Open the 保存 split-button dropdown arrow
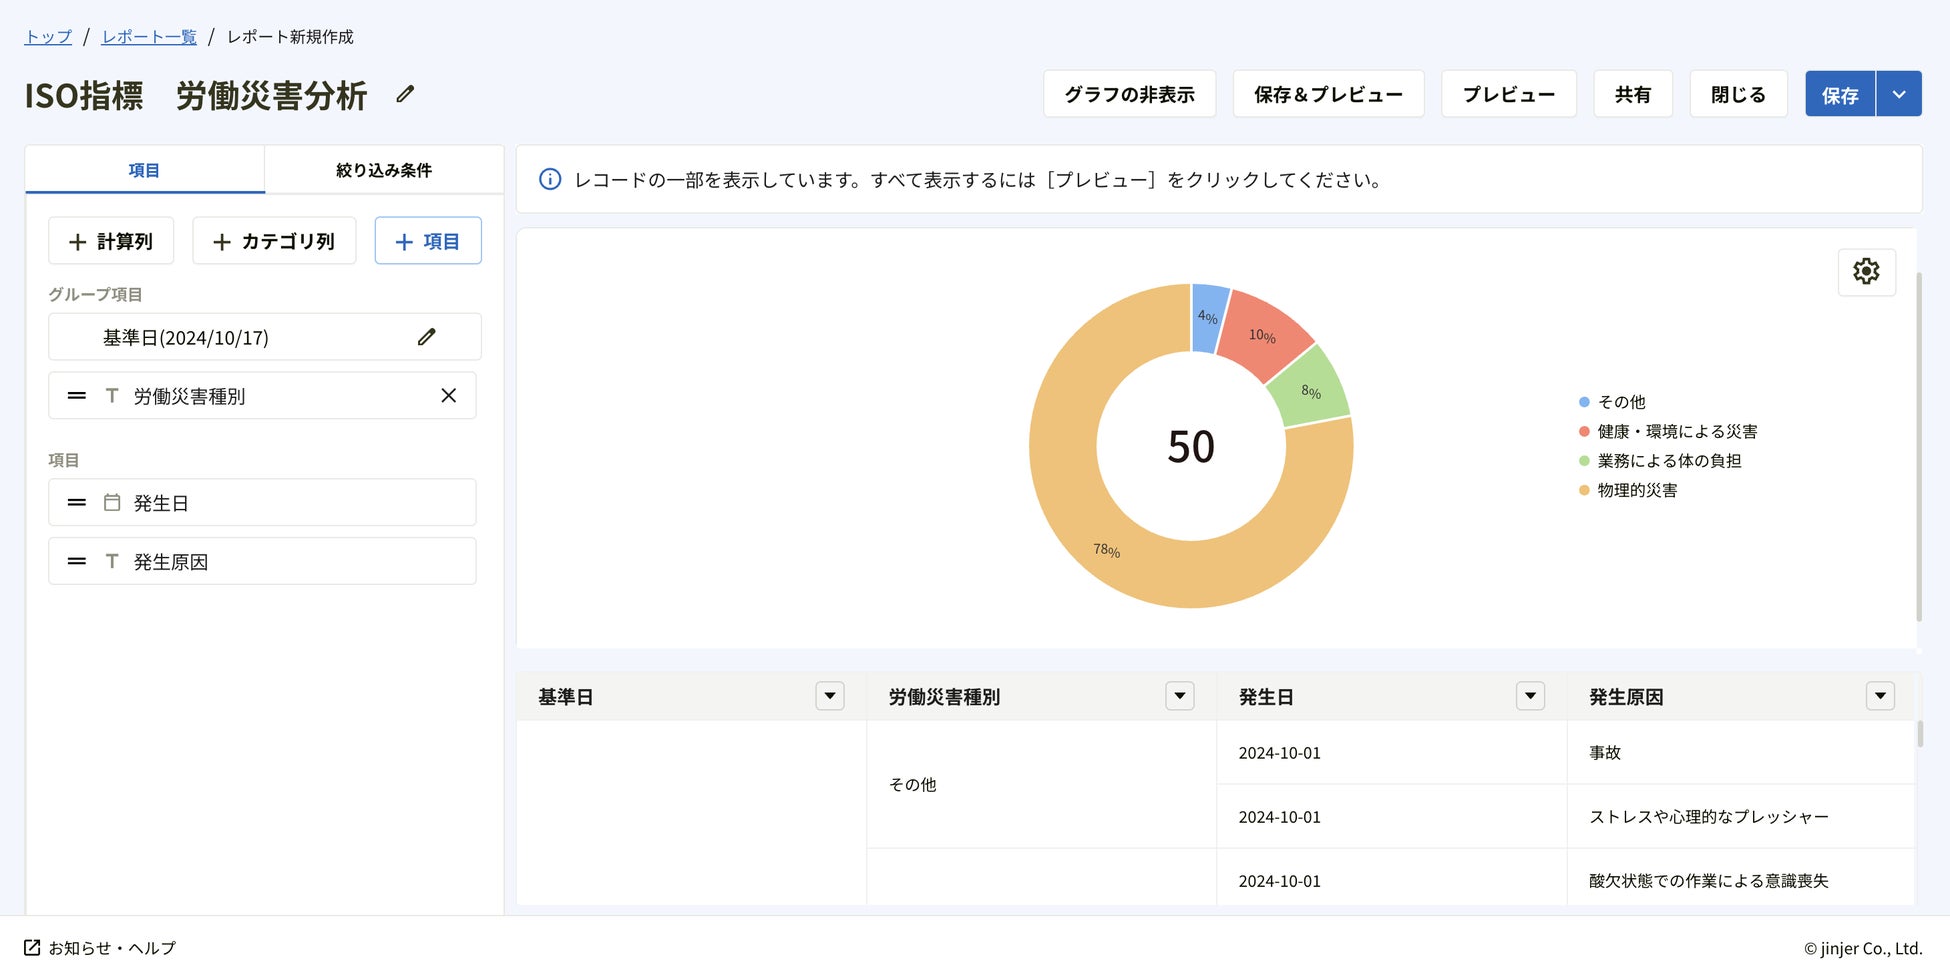The image size is (1950, 971). tap(1899, 95)
